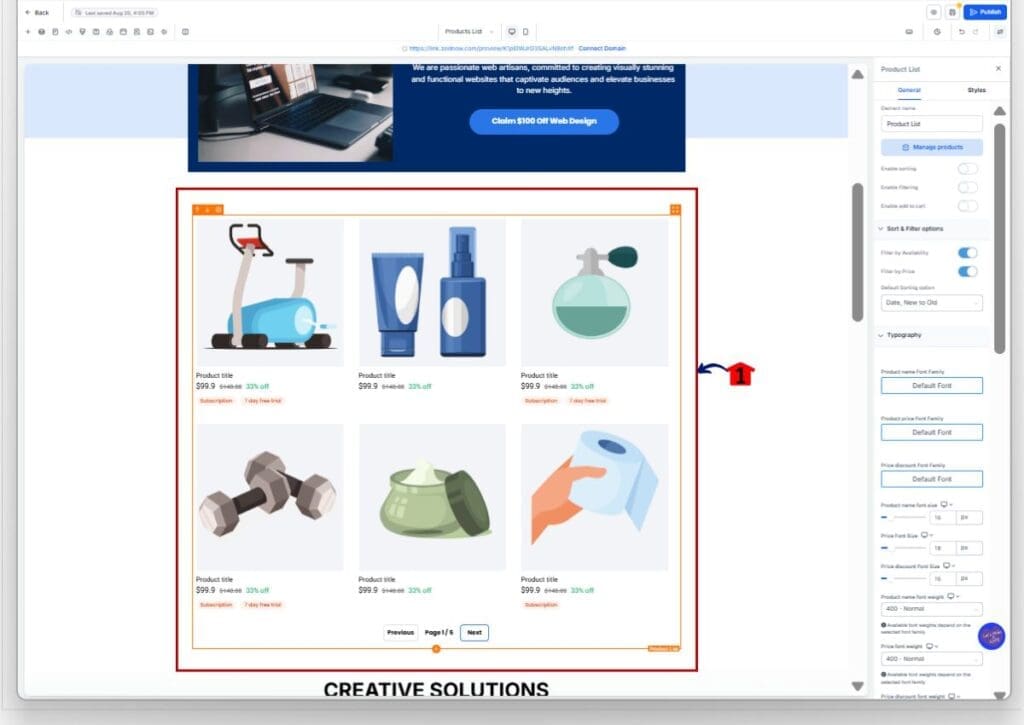1024x725 pixels.
Task: Open device selector for Product name font size
Action: (944, 505)
